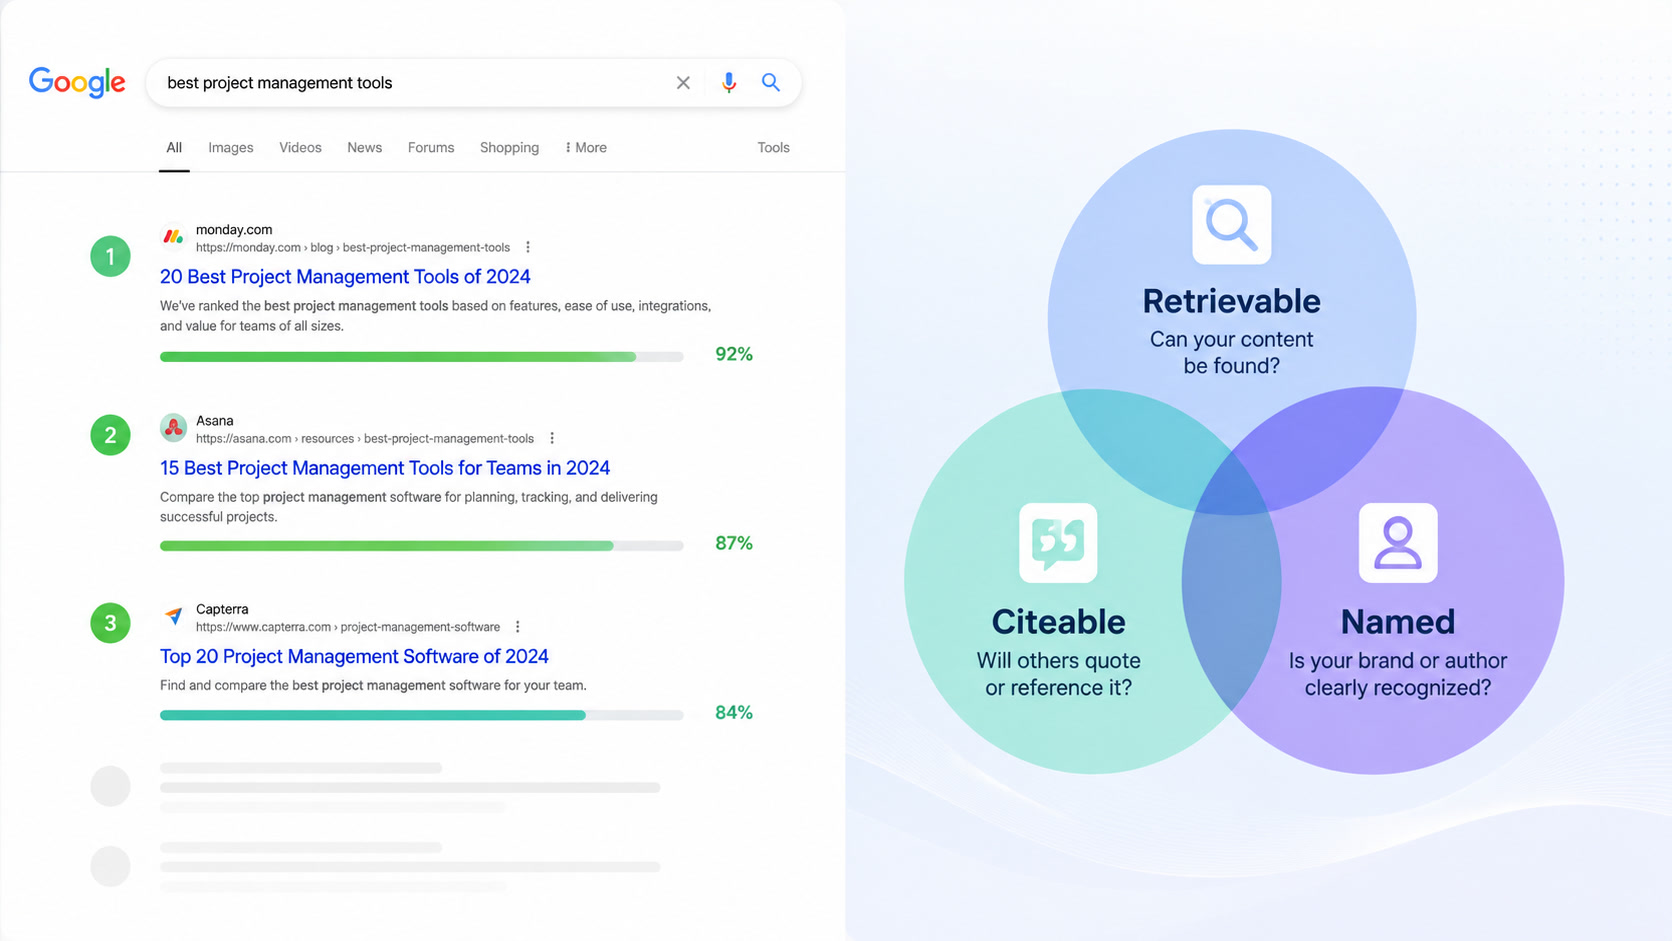Open the News tab

pyautogui.click(x=365, y=148)
